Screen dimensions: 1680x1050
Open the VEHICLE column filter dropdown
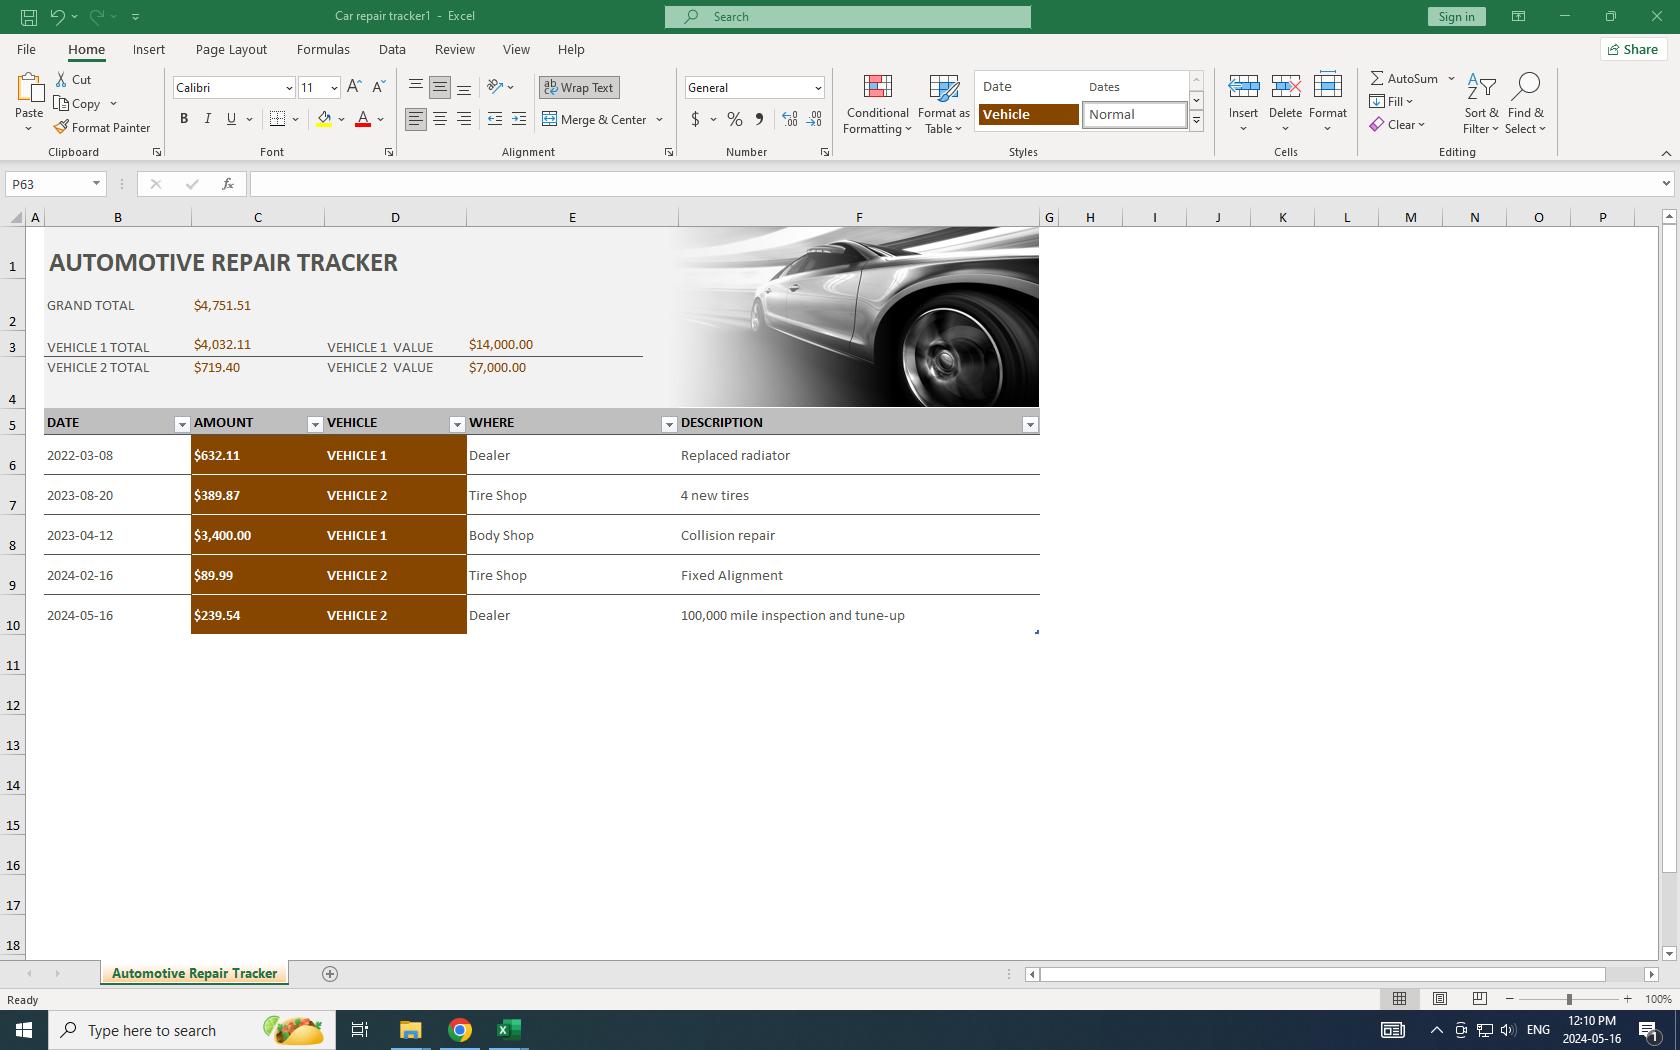(457, 424)
